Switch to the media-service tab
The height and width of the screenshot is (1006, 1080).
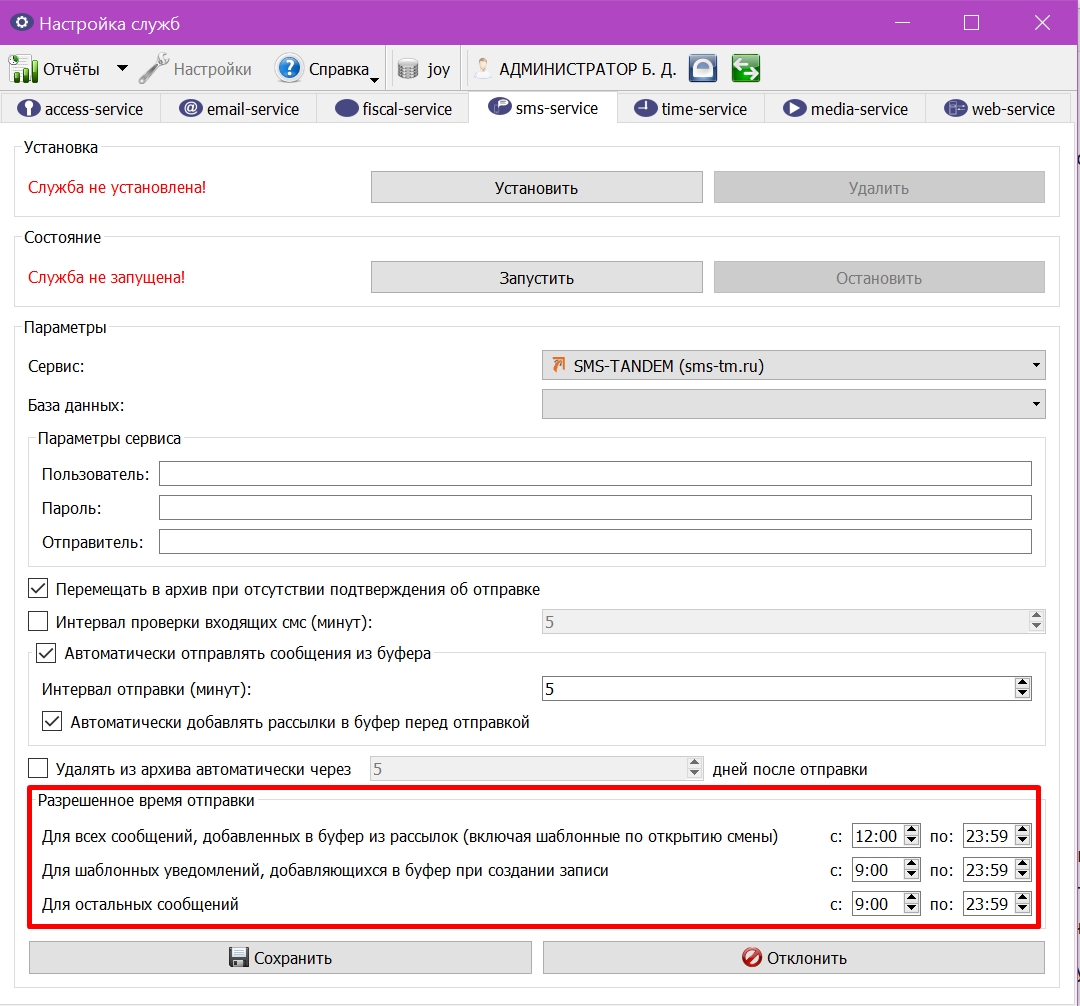click(845, 109)
